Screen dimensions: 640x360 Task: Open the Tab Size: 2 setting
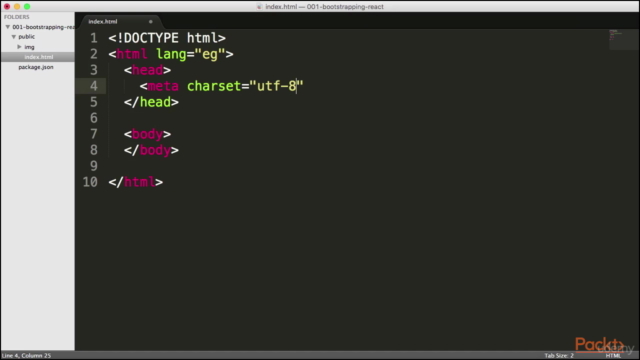tap(559, 356)
